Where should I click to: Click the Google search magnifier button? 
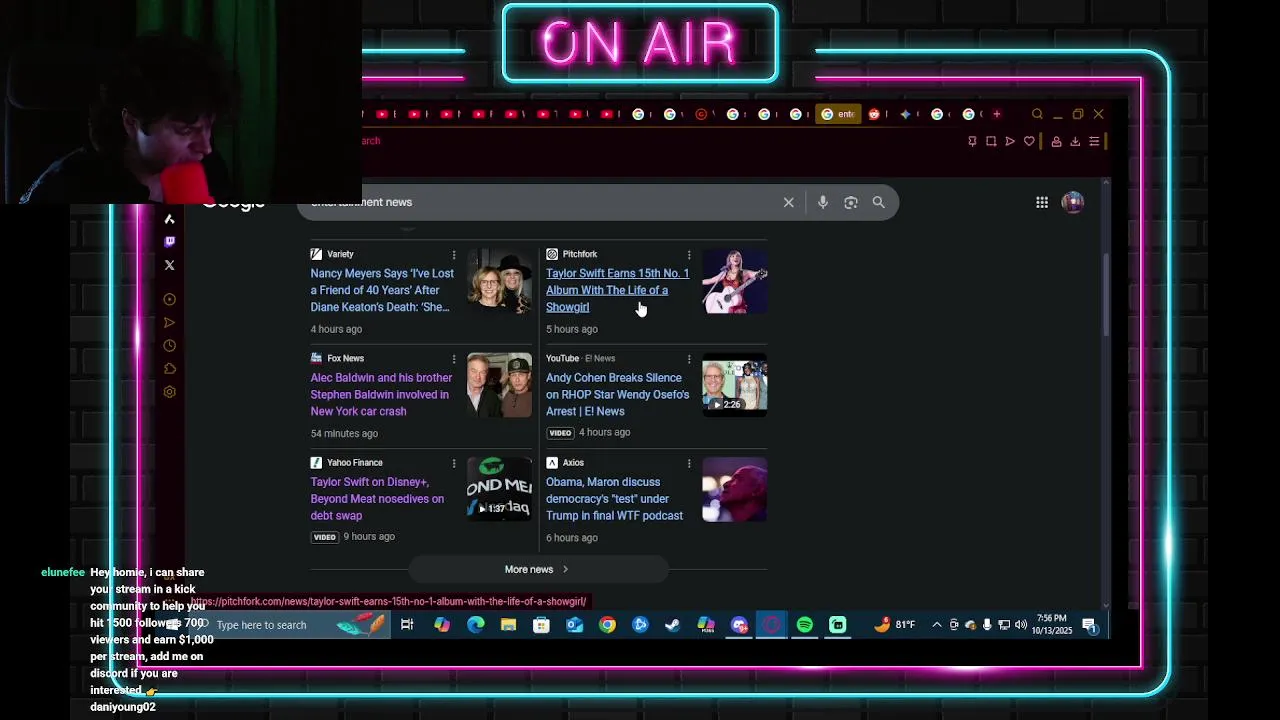click(878, 202)
